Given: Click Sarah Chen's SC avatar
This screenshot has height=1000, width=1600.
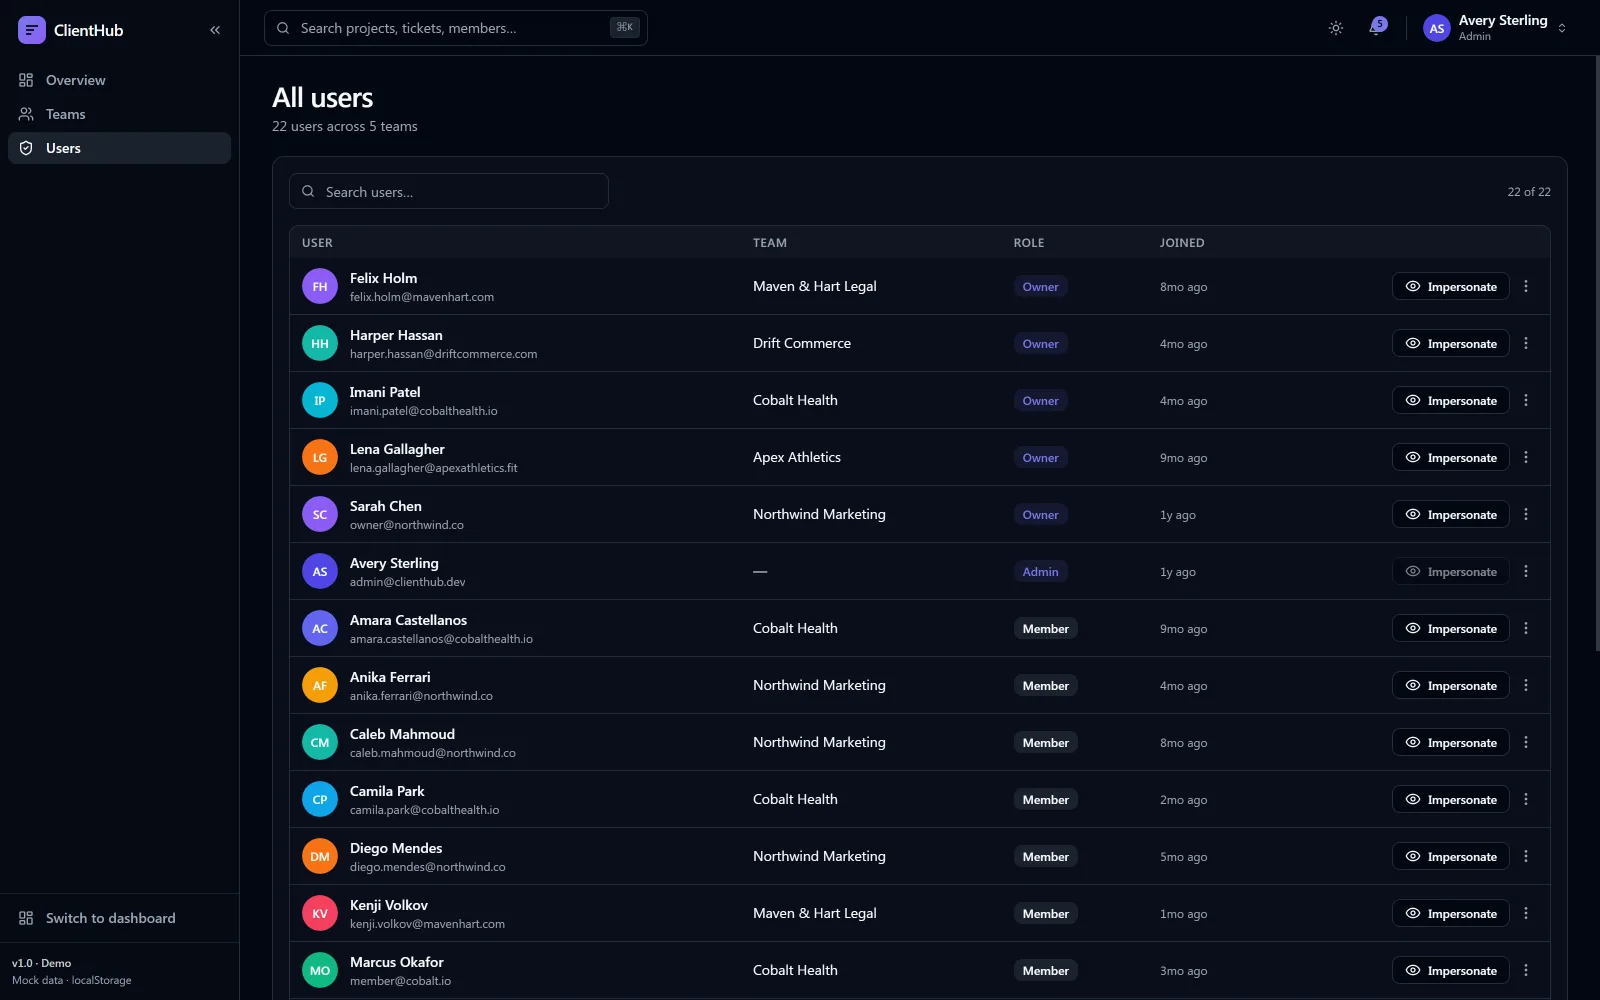Looking at the screenshot, I should tap(320, 514).
